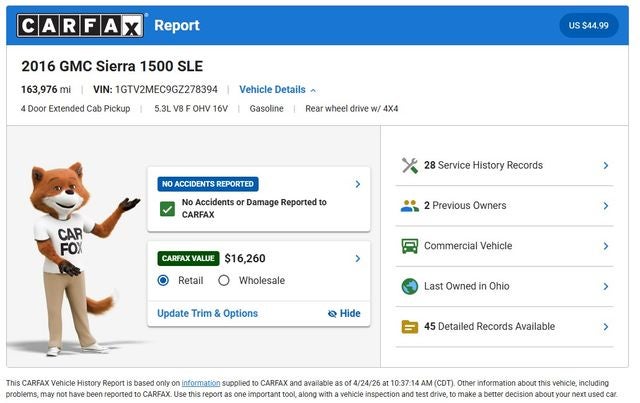The width and height of the screenshot is (640, 403).
Task: Expand the No Accidents Reported arrow
Action: (x=358, y=184)
